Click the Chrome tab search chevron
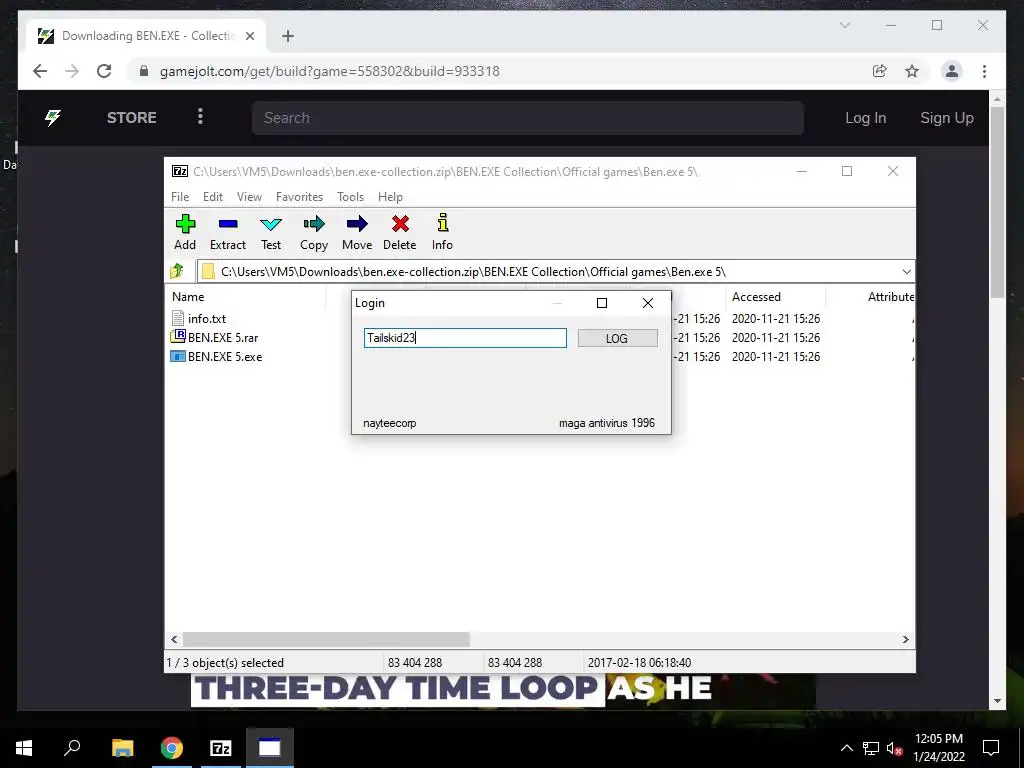Screen dimensions: 1024x768 844,25
